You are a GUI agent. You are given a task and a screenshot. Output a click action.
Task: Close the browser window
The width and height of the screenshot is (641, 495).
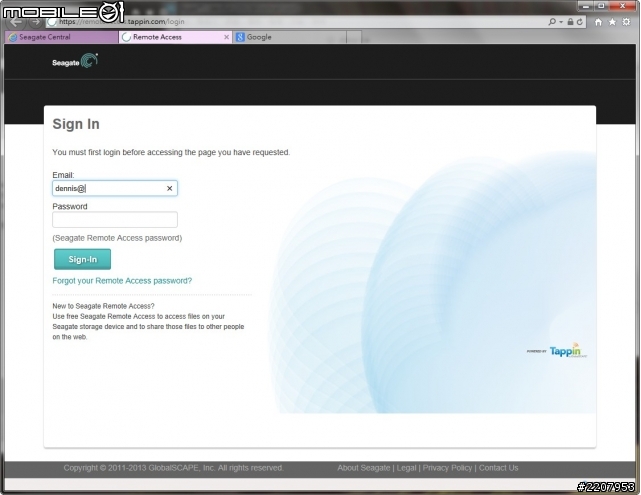click(x=623, y=6)
